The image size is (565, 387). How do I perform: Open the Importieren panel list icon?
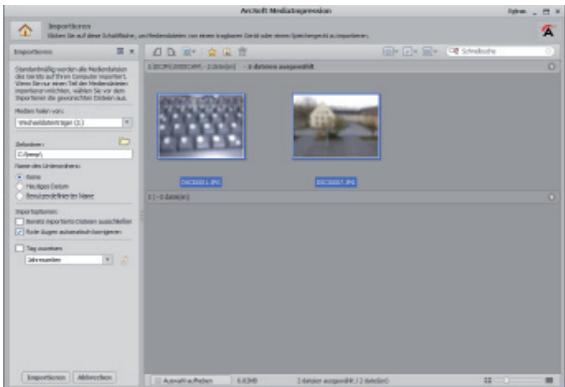click(x=120, y=51)
